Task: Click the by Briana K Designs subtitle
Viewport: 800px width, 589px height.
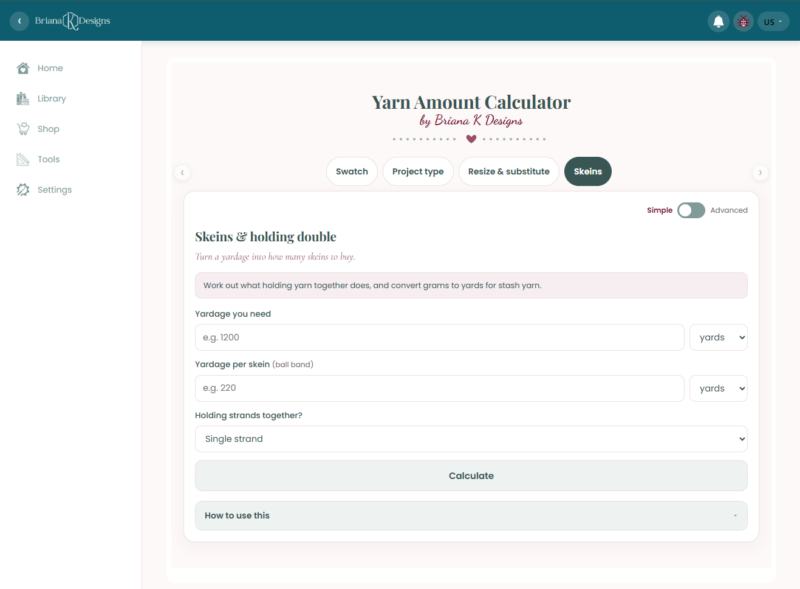Action: point(471,121)
